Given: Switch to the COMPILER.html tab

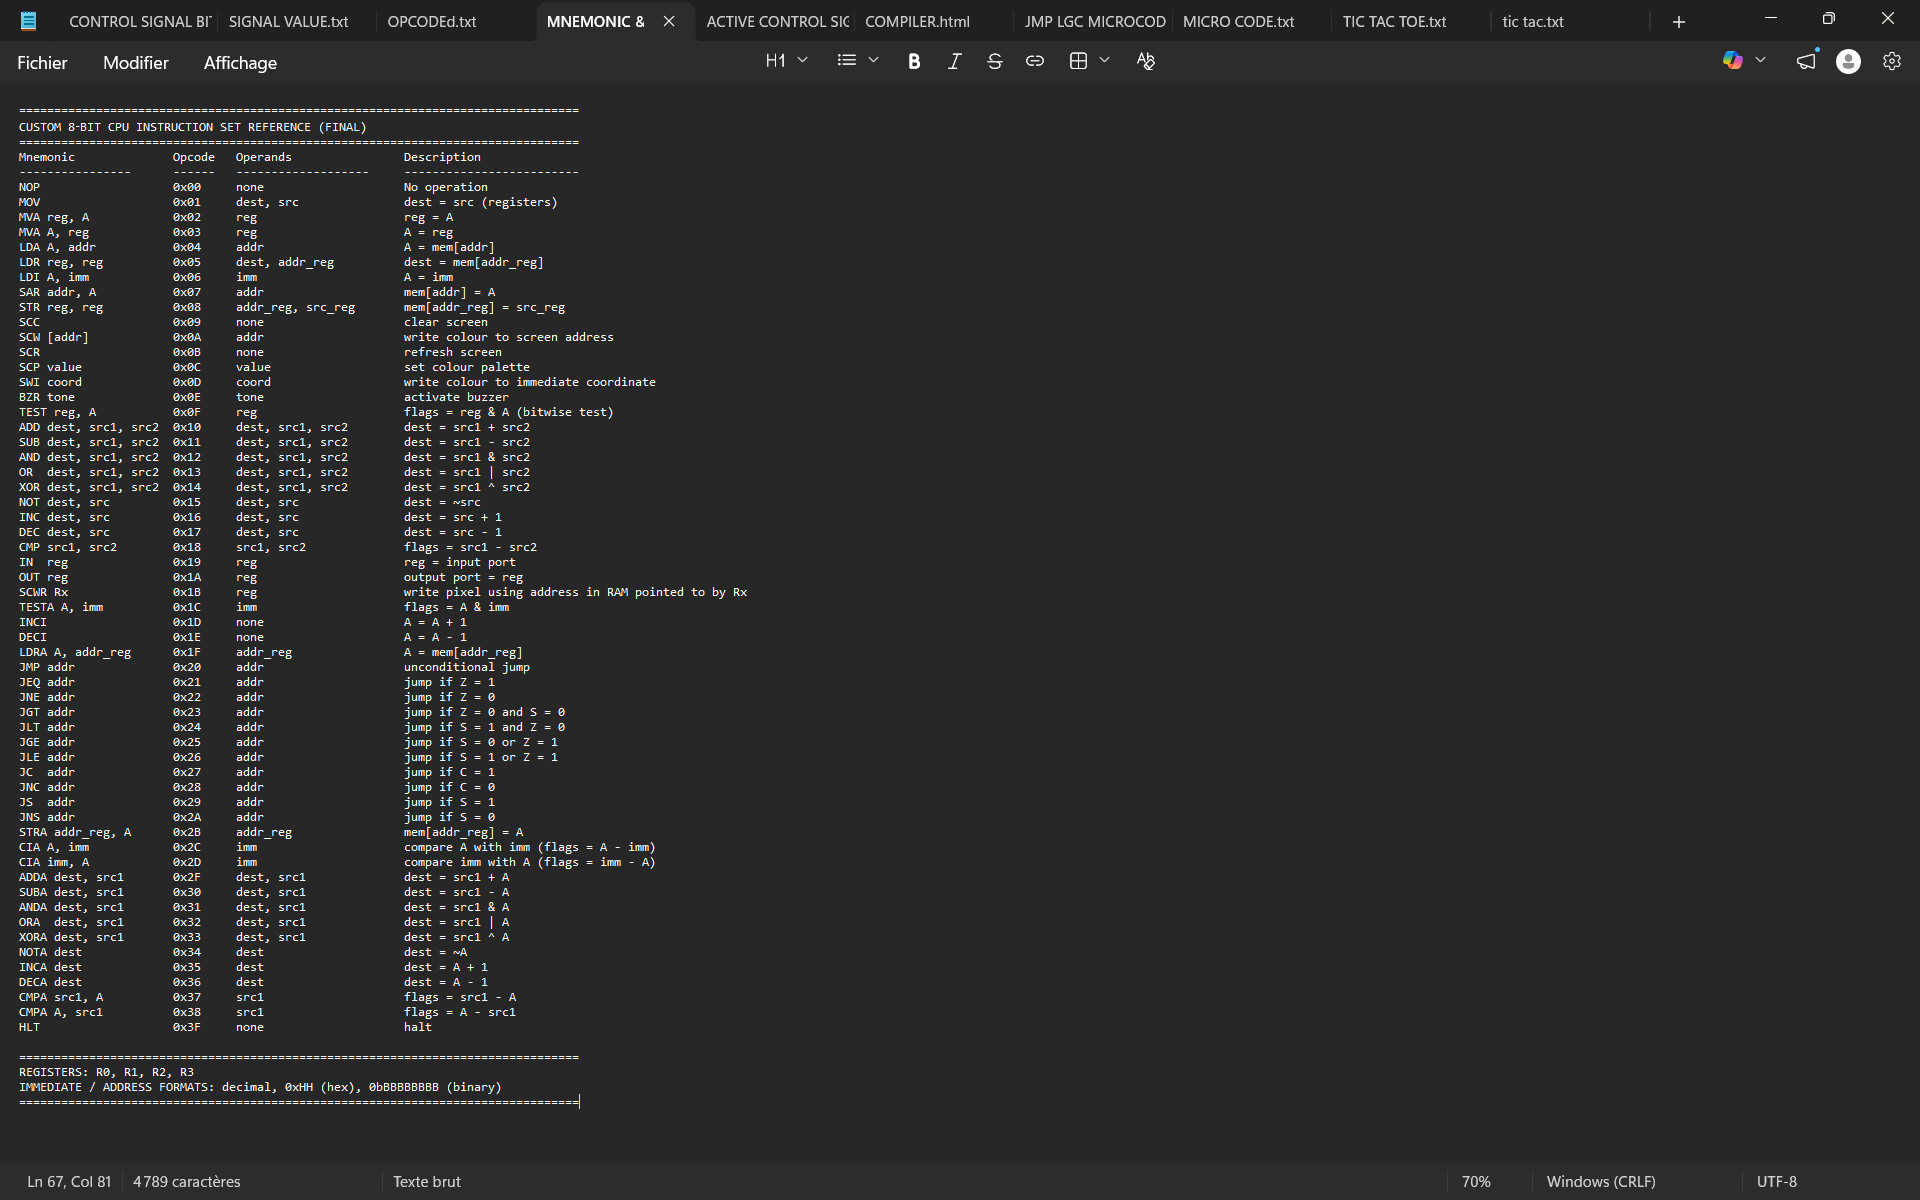Looking at the screenshot, I should 917,21.
